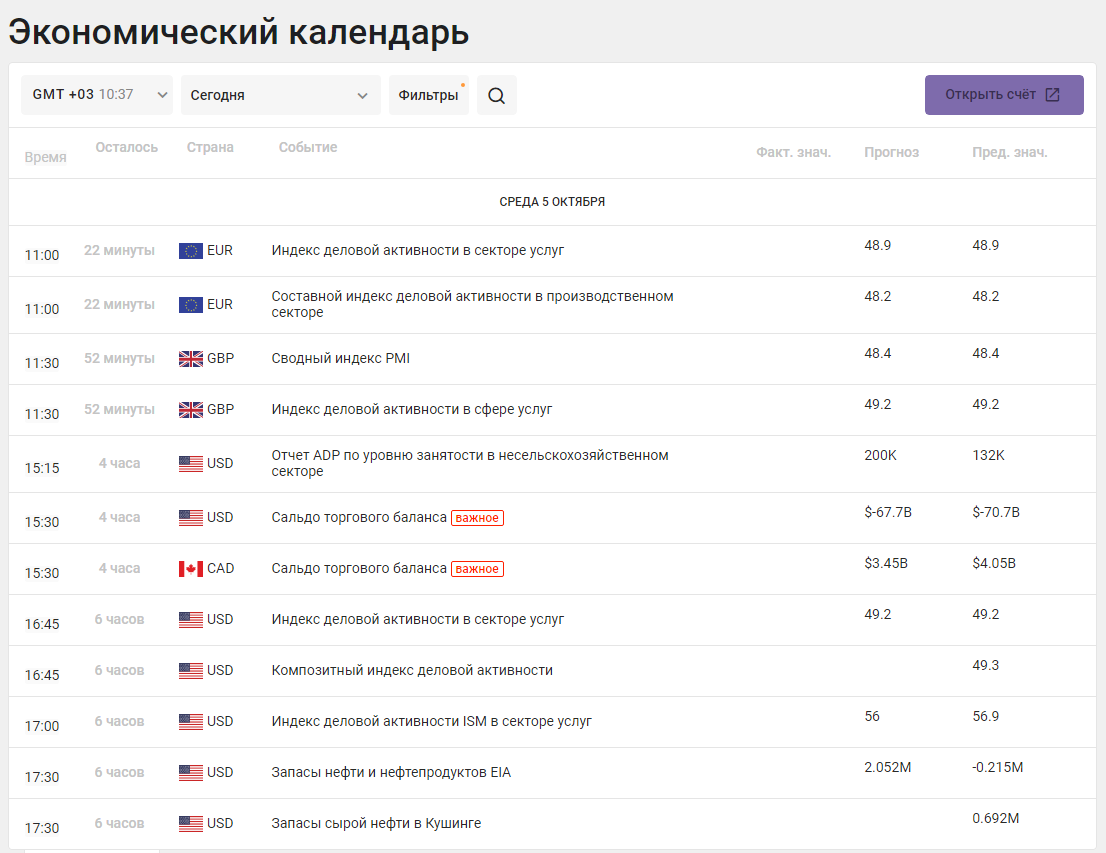
Task: Click US flag in Запасы нефти EIA row
Action: click(190, 773)
